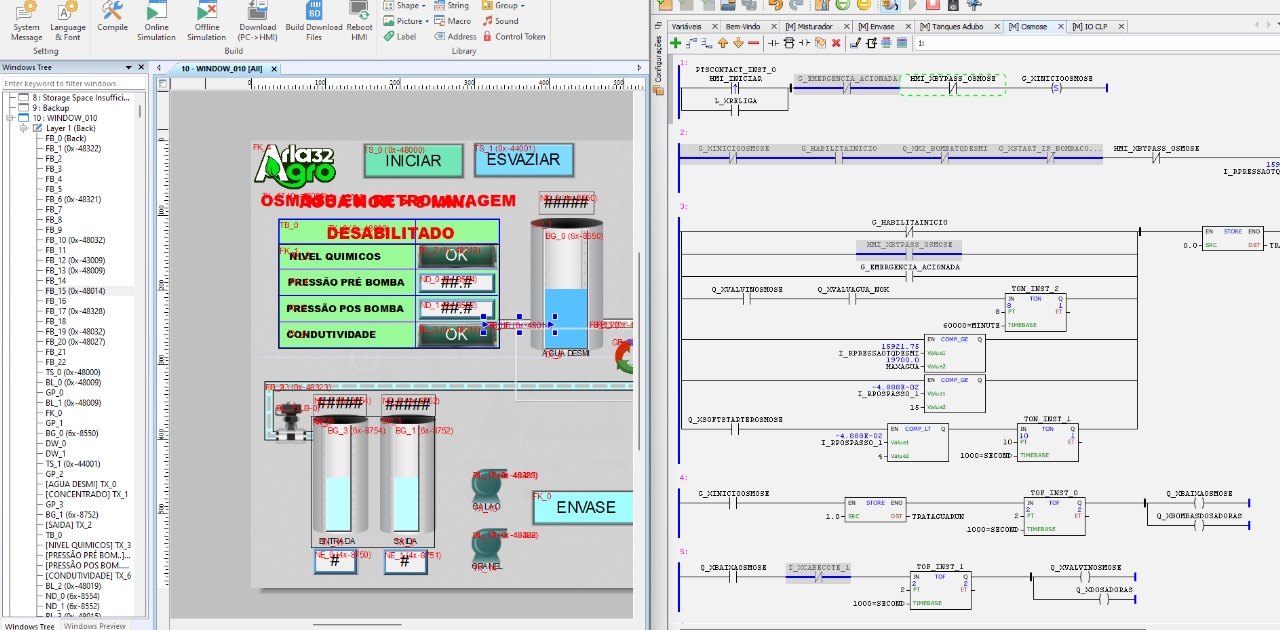
Task: Toggle the ESVAZIAR switch on HMI canvas
Action: click(x=523, y=159)
